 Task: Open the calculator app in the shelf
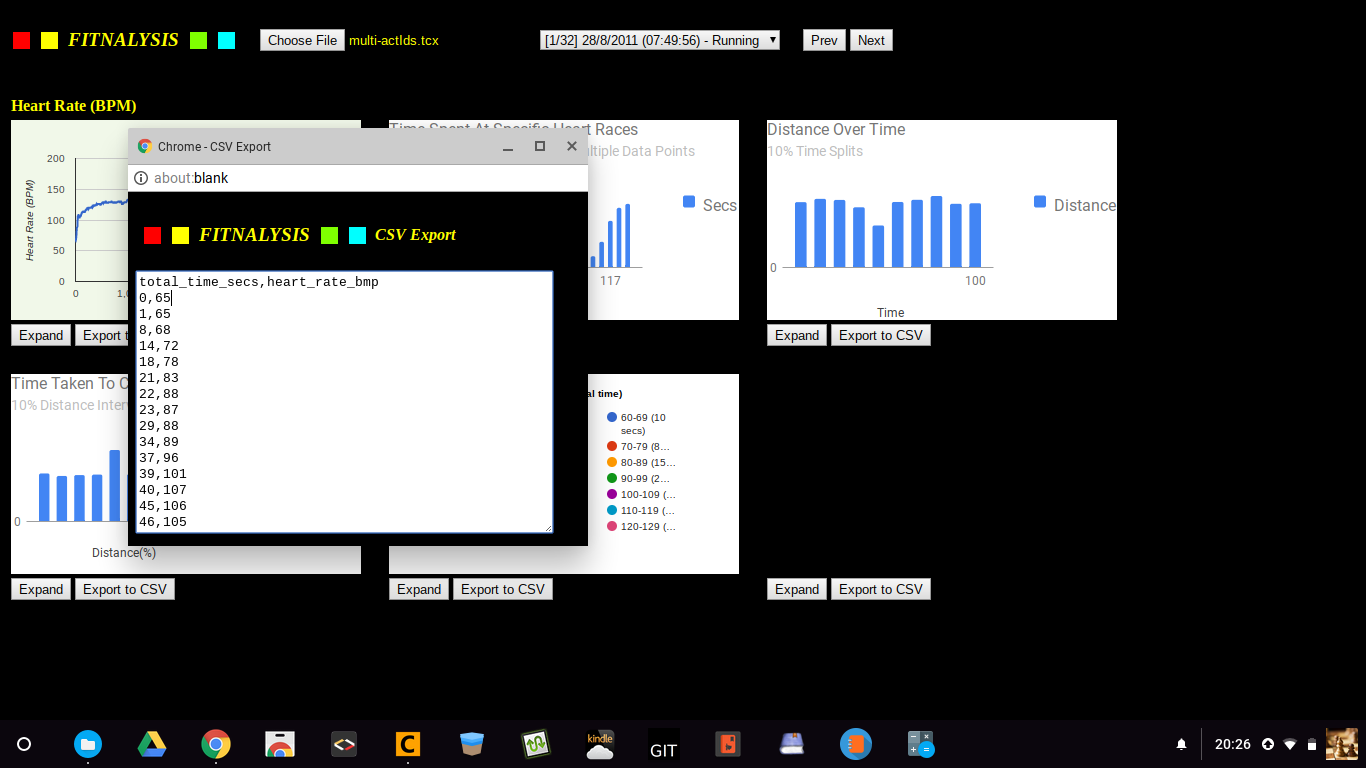[x=920, y=744]
